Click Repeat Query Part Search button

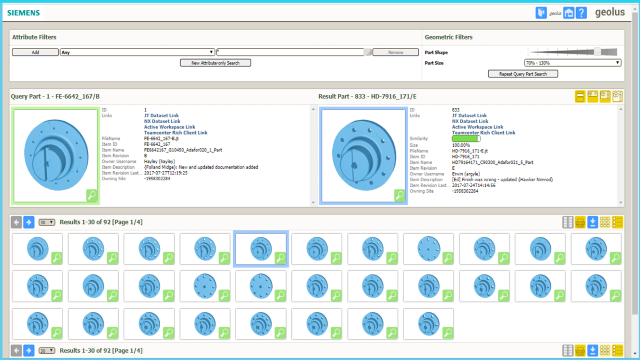point(523,74)
